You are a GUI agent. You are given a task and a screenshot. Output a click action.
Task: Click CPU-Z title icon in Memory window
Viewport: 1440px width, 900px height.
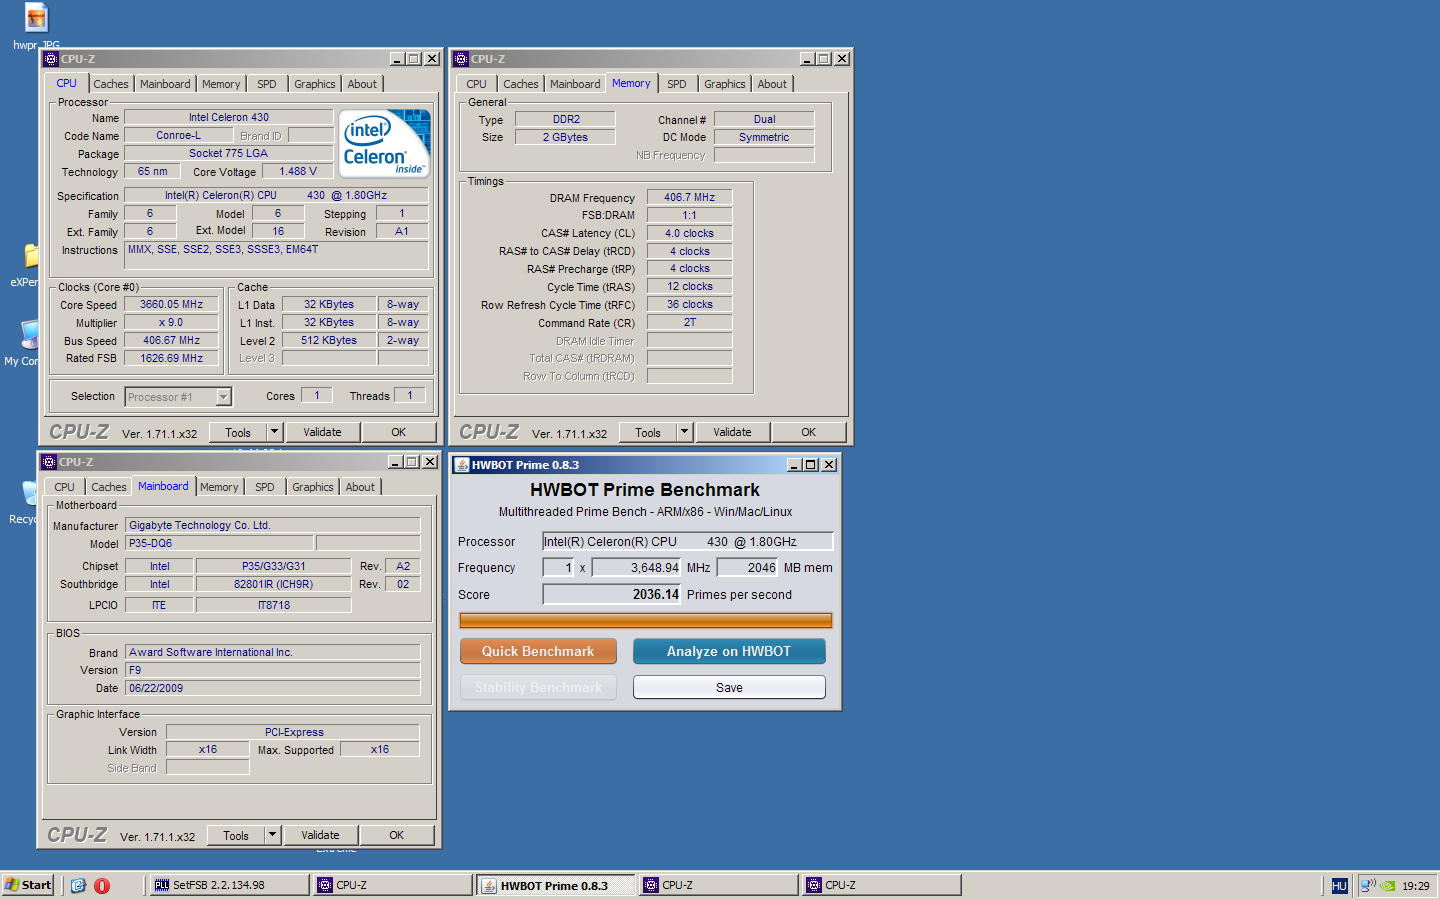click(x=461, y=59)
